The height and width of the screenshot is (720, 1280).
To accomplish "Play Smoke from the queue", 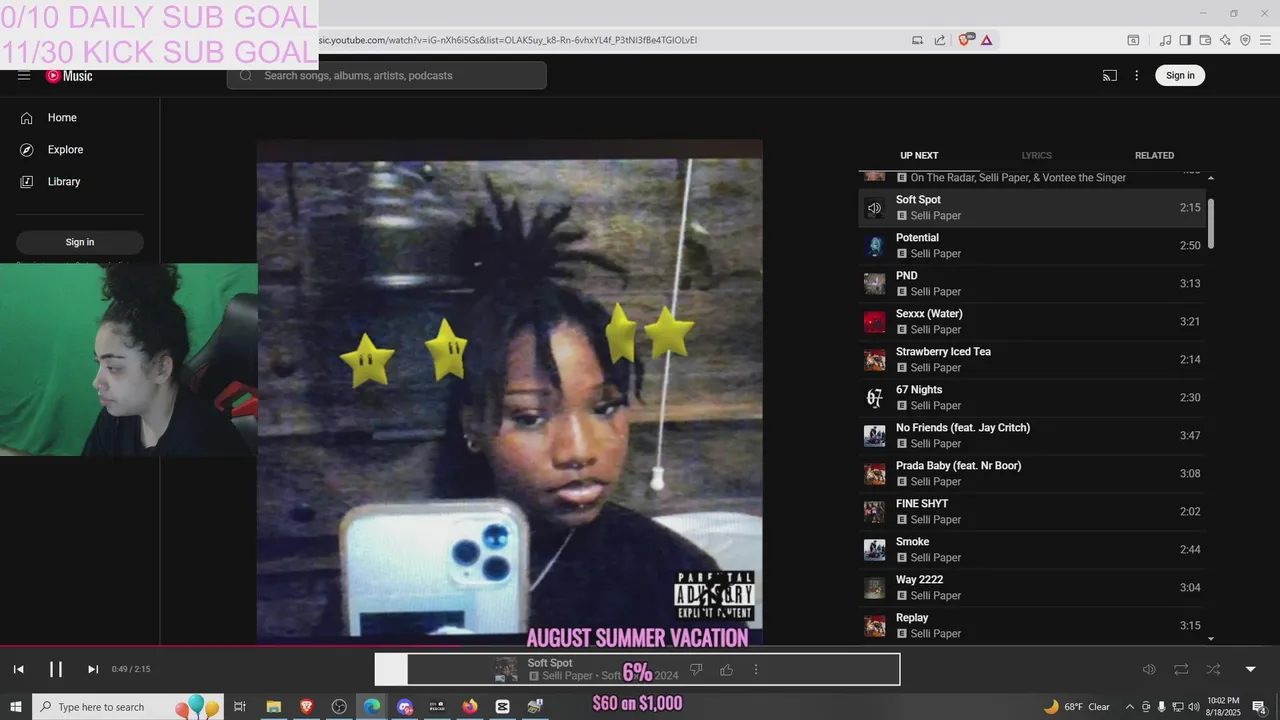I will 1032,550.
